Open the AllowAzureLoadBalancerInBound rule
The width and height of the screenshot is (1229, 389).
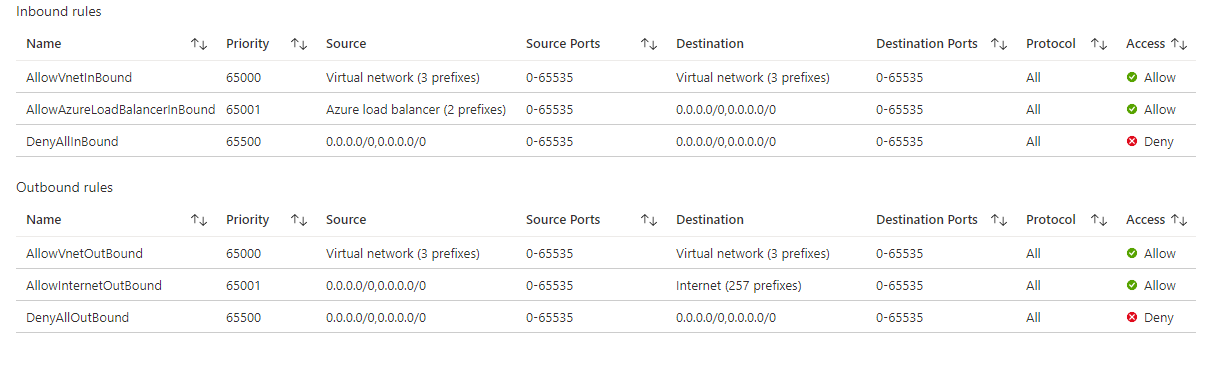click(x=121, y=109)
